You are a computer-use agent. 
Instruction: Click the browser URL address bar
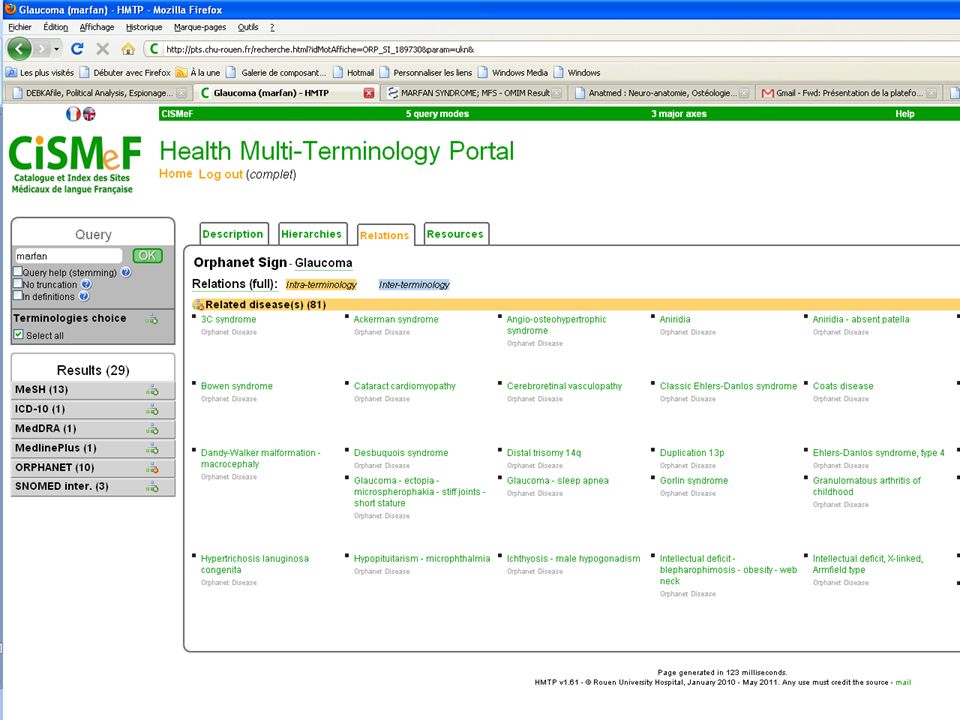point(551,49)
